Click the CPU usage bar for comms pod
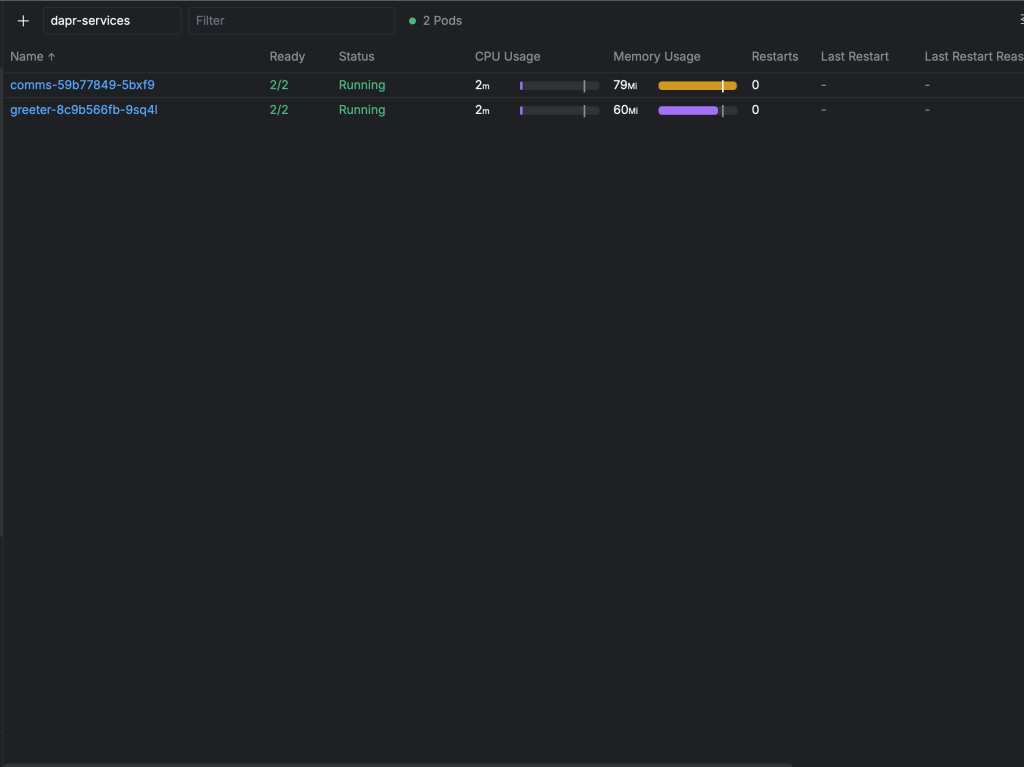The width and height of the screenshot is (1024, 767). pos(556,85)
